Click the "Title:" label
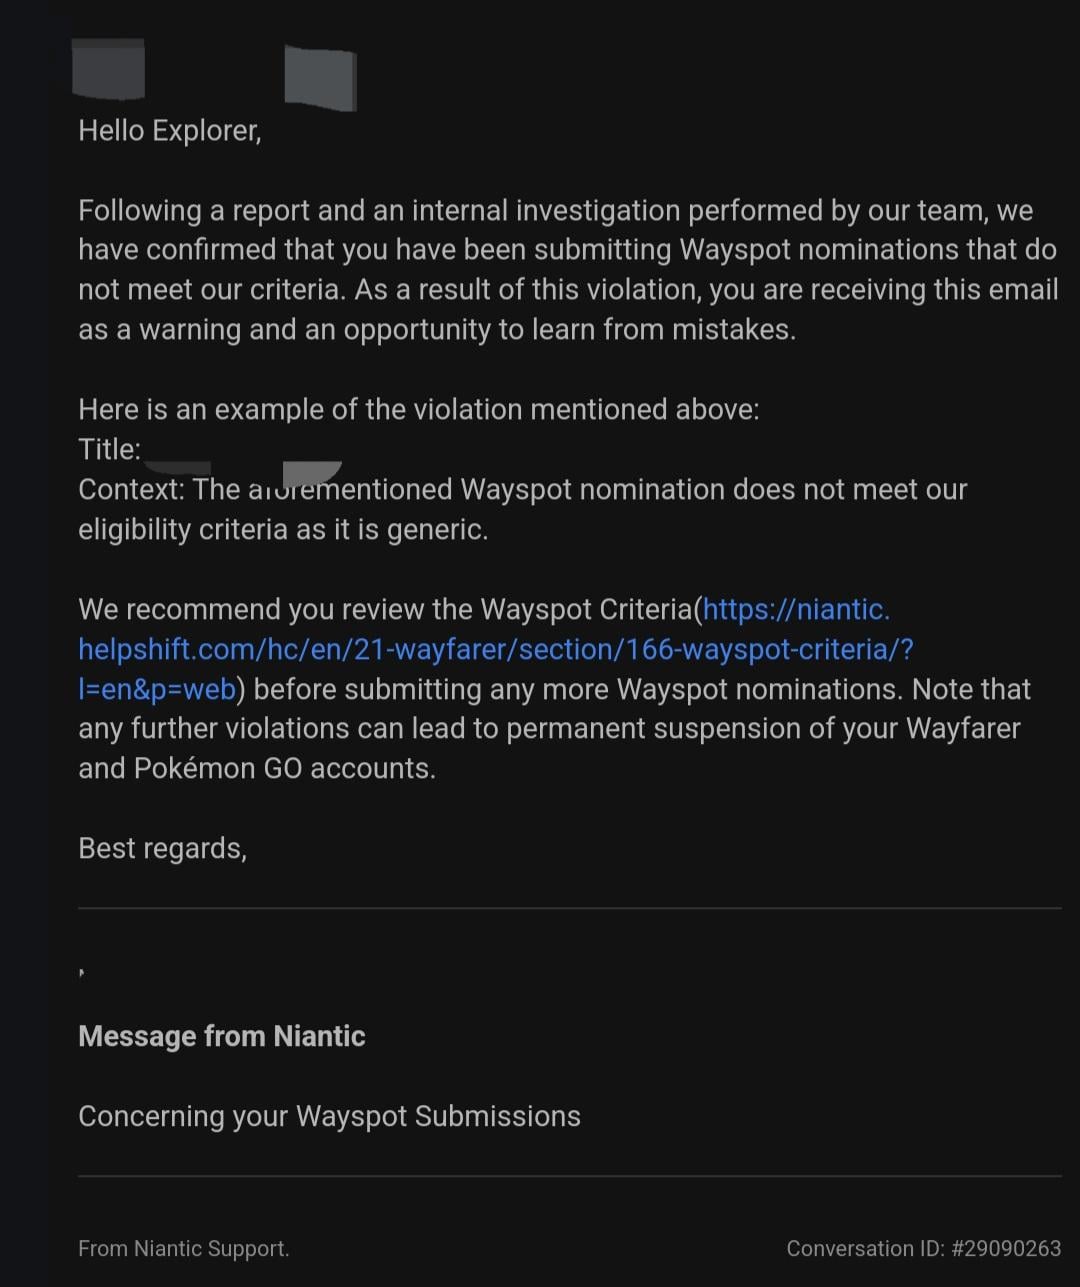This screenshot has width=1080, height=1287. coord(109,449)
